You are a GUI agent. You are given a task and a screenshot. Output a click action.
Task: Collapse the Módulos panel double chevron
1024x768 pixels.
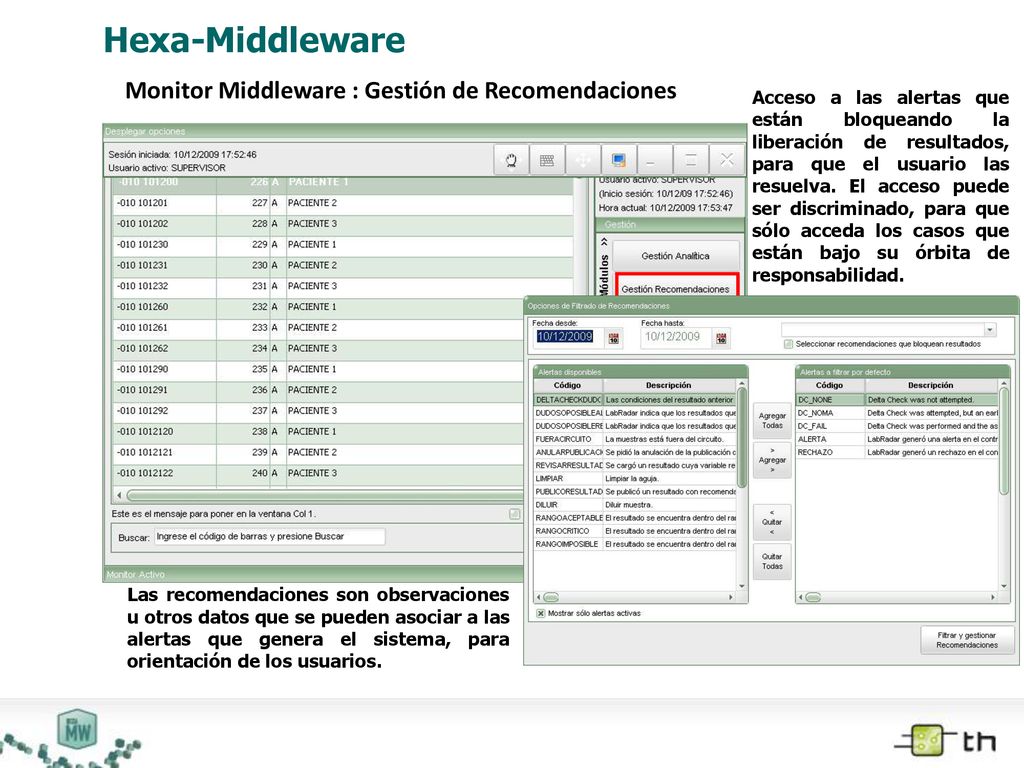[604, 242]
